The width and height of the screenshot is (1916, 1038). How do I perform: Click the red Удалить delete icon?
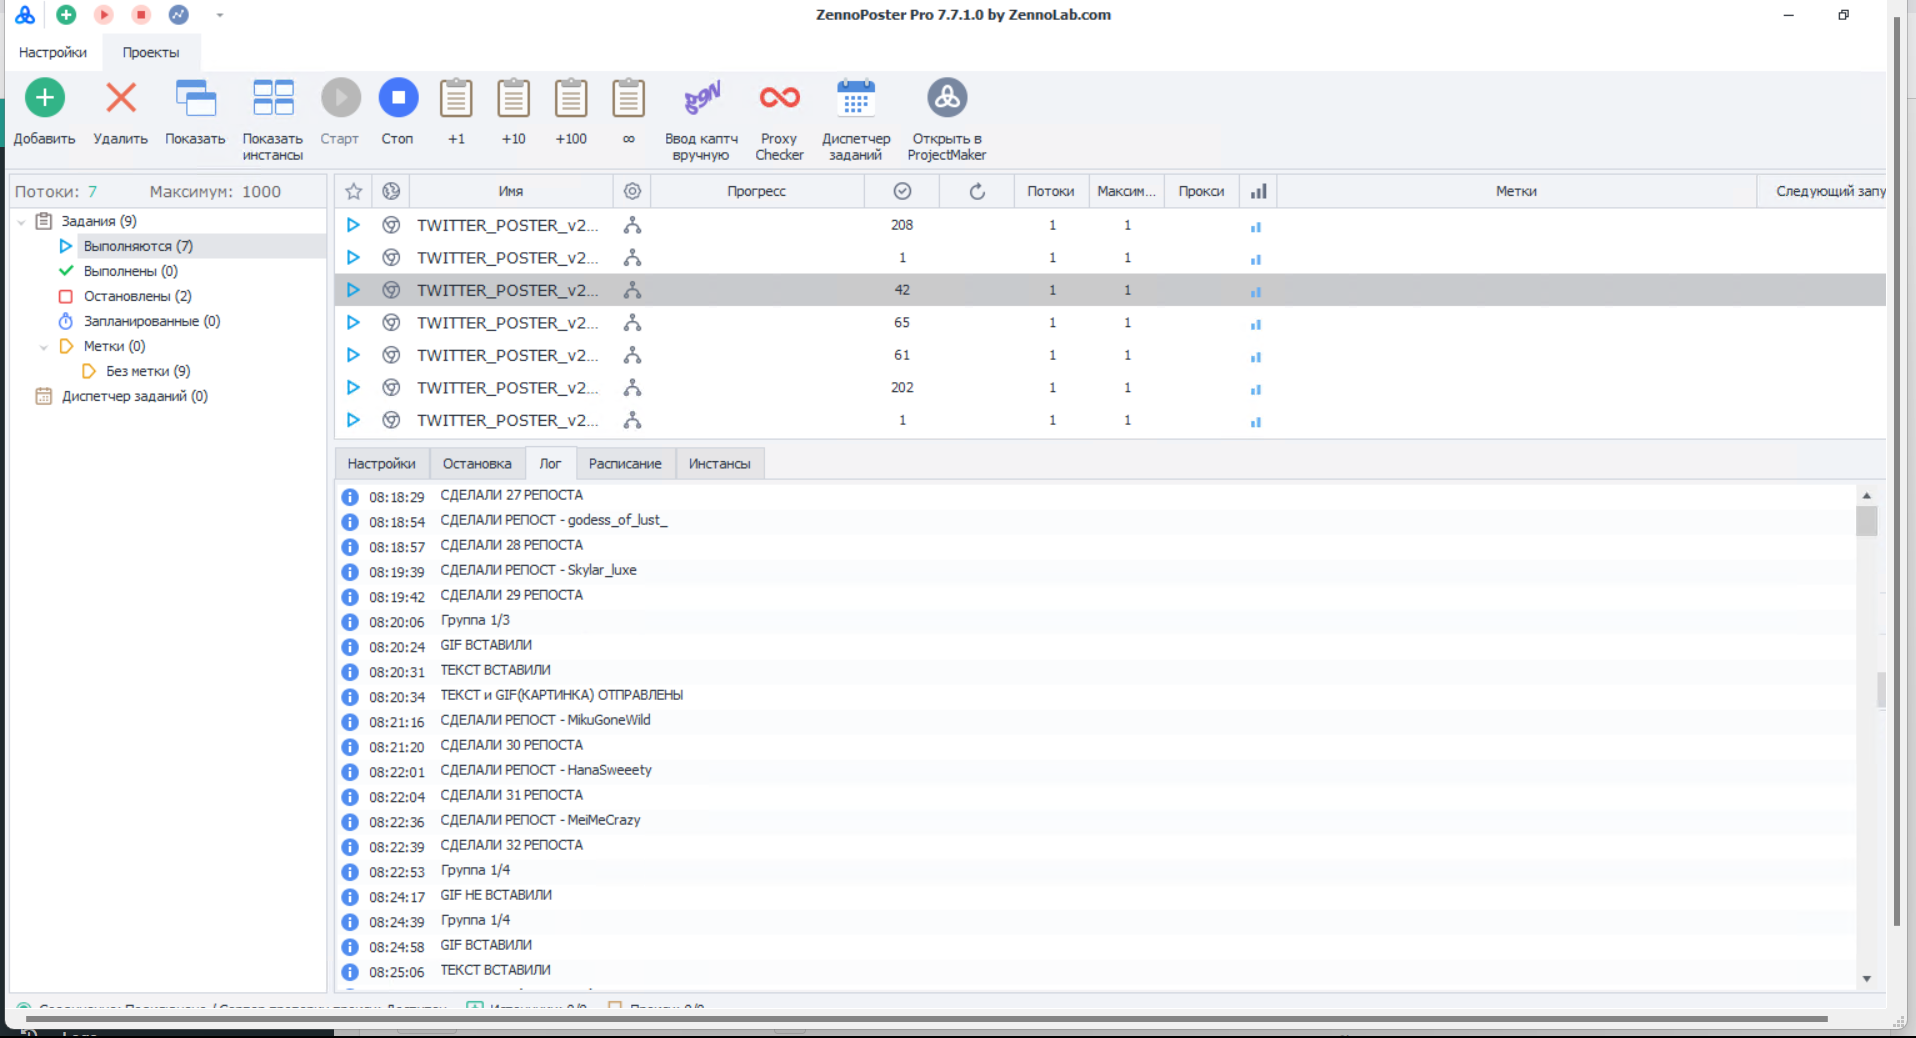(x=121, y=98)
